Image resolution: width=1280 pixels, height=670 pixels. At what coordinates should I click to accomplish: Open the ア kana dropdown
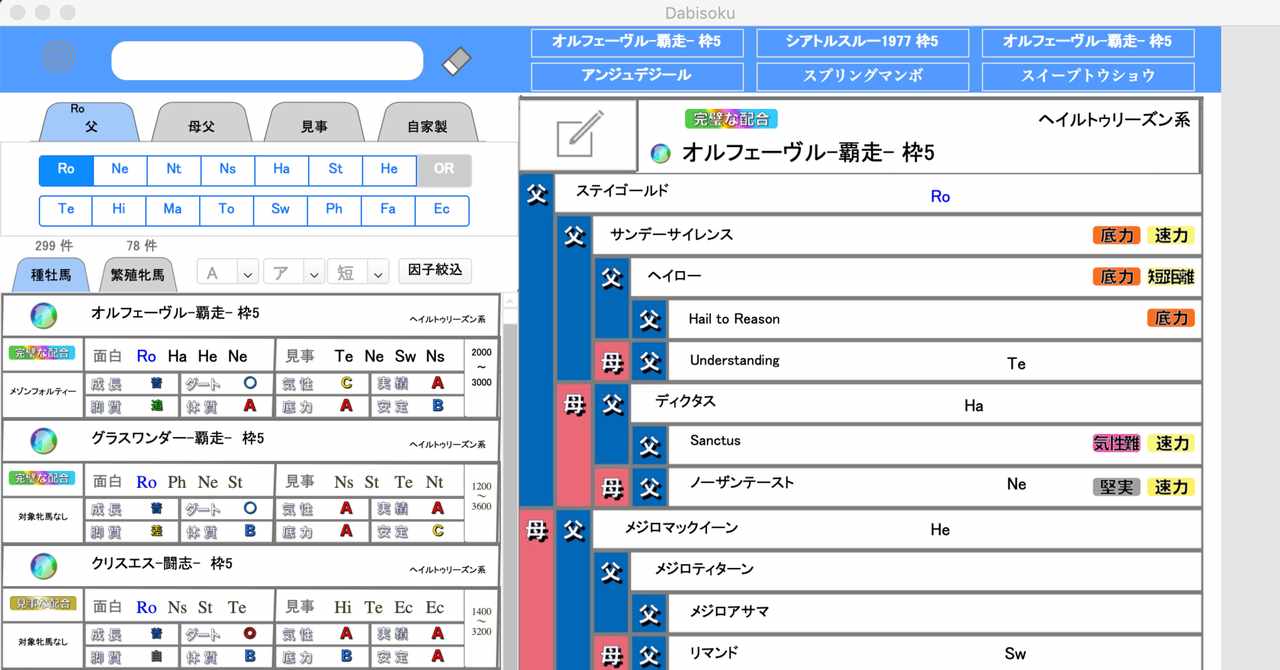click(x=294, y=272)
